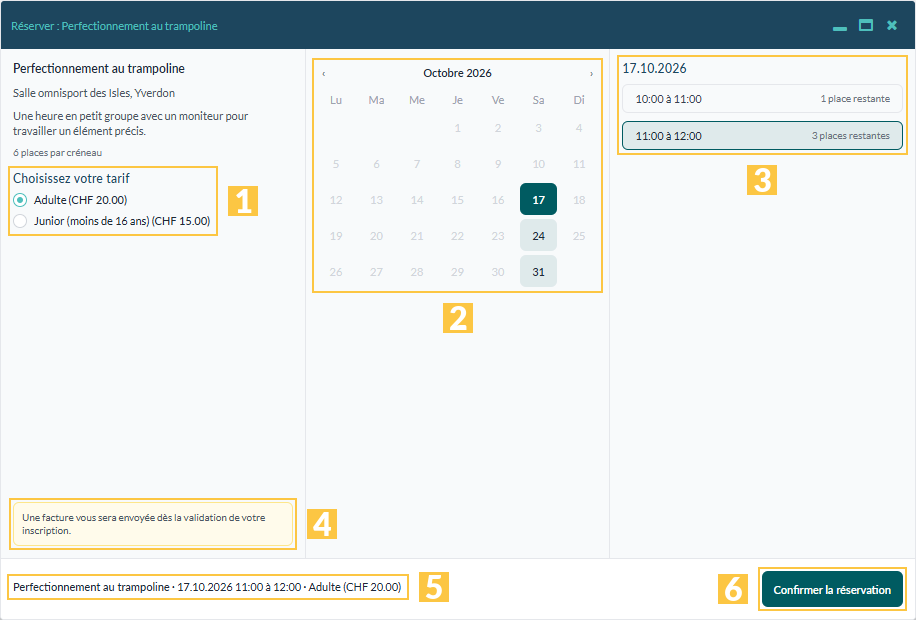916x620 pixels.
Task: Click the 'Une heure en petit groupe' description
Action: tap(130, 123)
